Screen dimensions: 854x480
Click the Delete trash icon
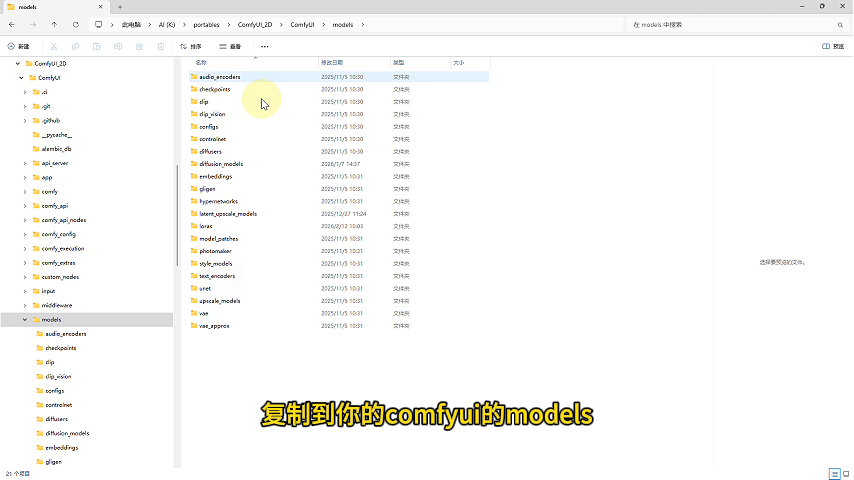click(x=161, y=46)
